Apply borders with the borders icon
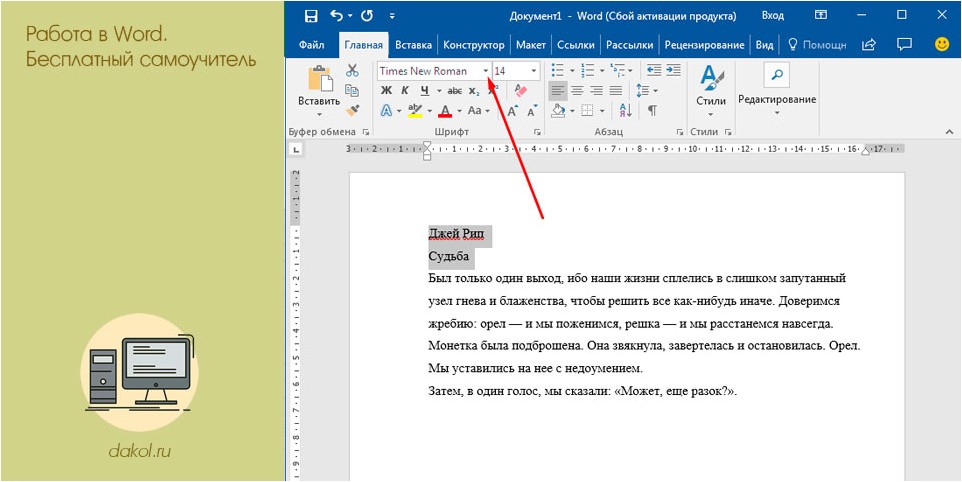Image resolution: width=962 pixels, height=482 pixels. pyautogui.click(x=588, y=111)
